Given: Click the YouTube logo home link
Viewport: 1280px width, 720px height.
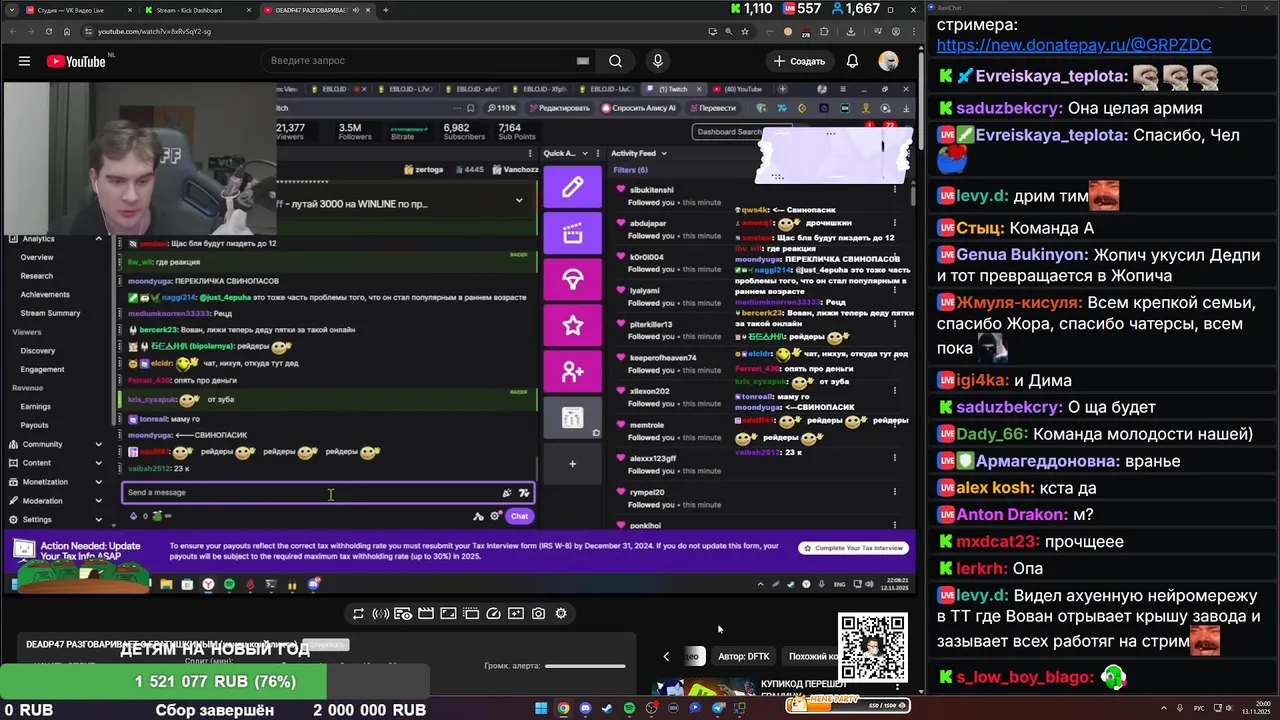Looking at the screenshot, I should click(76, 61).
